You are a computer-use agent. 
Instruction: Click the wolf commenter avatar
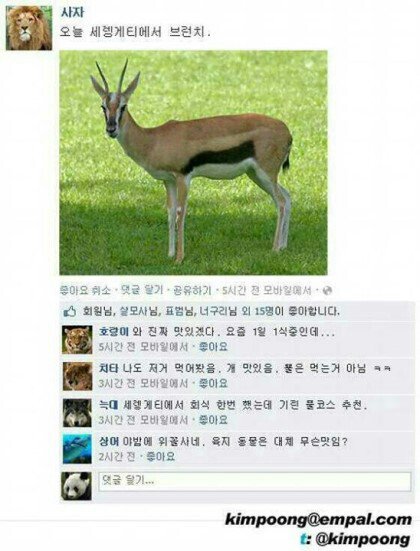(x=77, y=413)
